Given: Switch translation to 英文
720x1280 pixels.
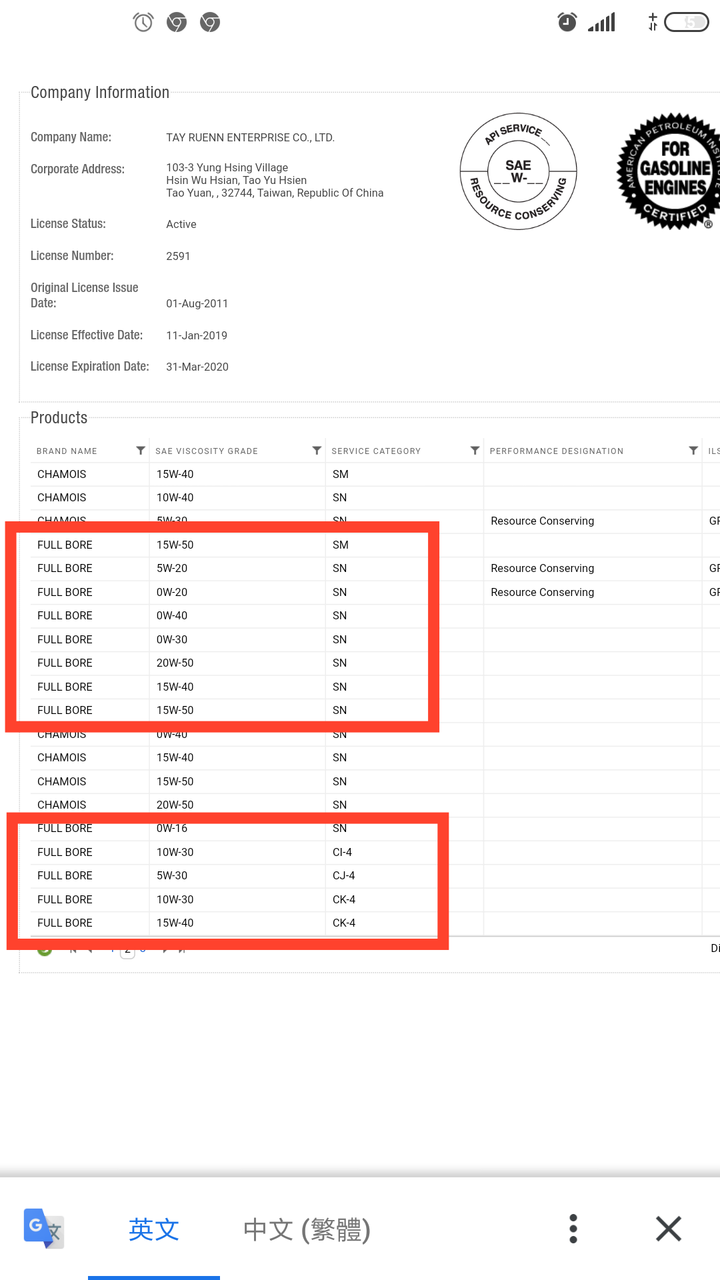Looking at the screenshot, I should [154, 1229].
